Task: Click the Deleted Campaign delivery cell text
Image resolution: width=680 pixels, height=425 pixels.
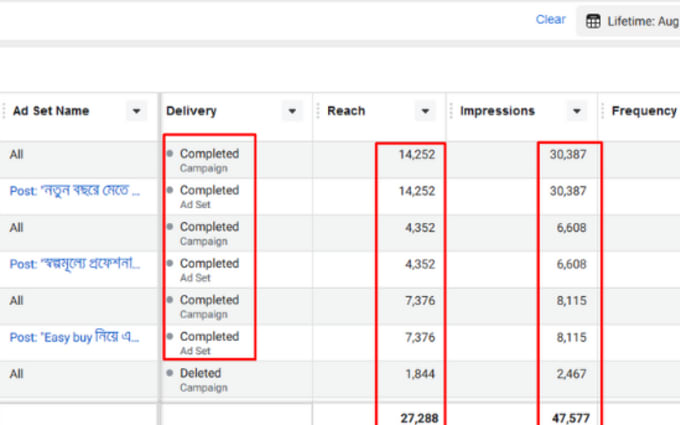Action: [x=203, y=380]
